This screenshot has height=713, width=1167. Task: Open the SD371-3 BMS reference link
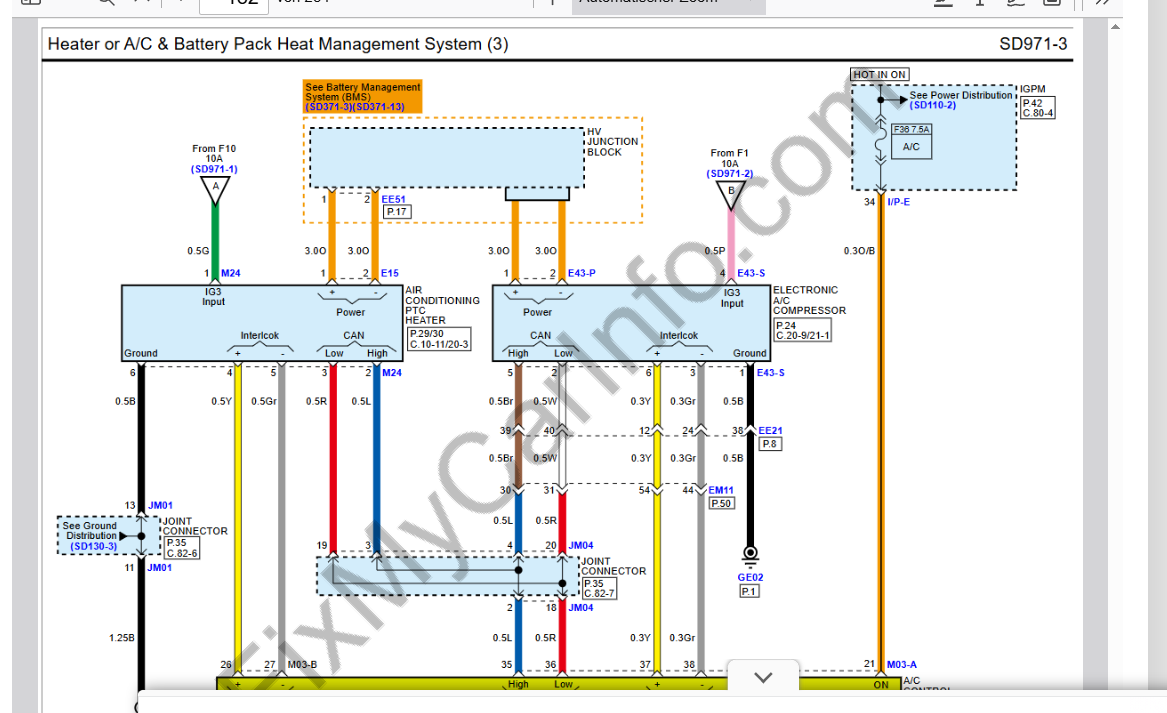coord(328,107)
